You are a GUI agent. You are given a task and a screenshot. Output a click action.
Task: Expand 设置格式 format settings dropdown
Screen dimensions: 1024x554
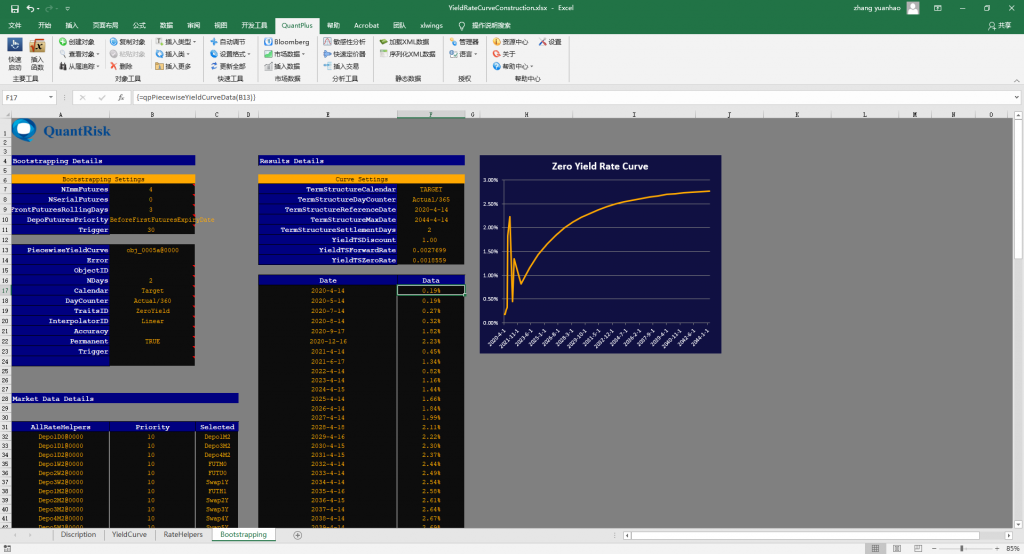click(x=249, y=54)
